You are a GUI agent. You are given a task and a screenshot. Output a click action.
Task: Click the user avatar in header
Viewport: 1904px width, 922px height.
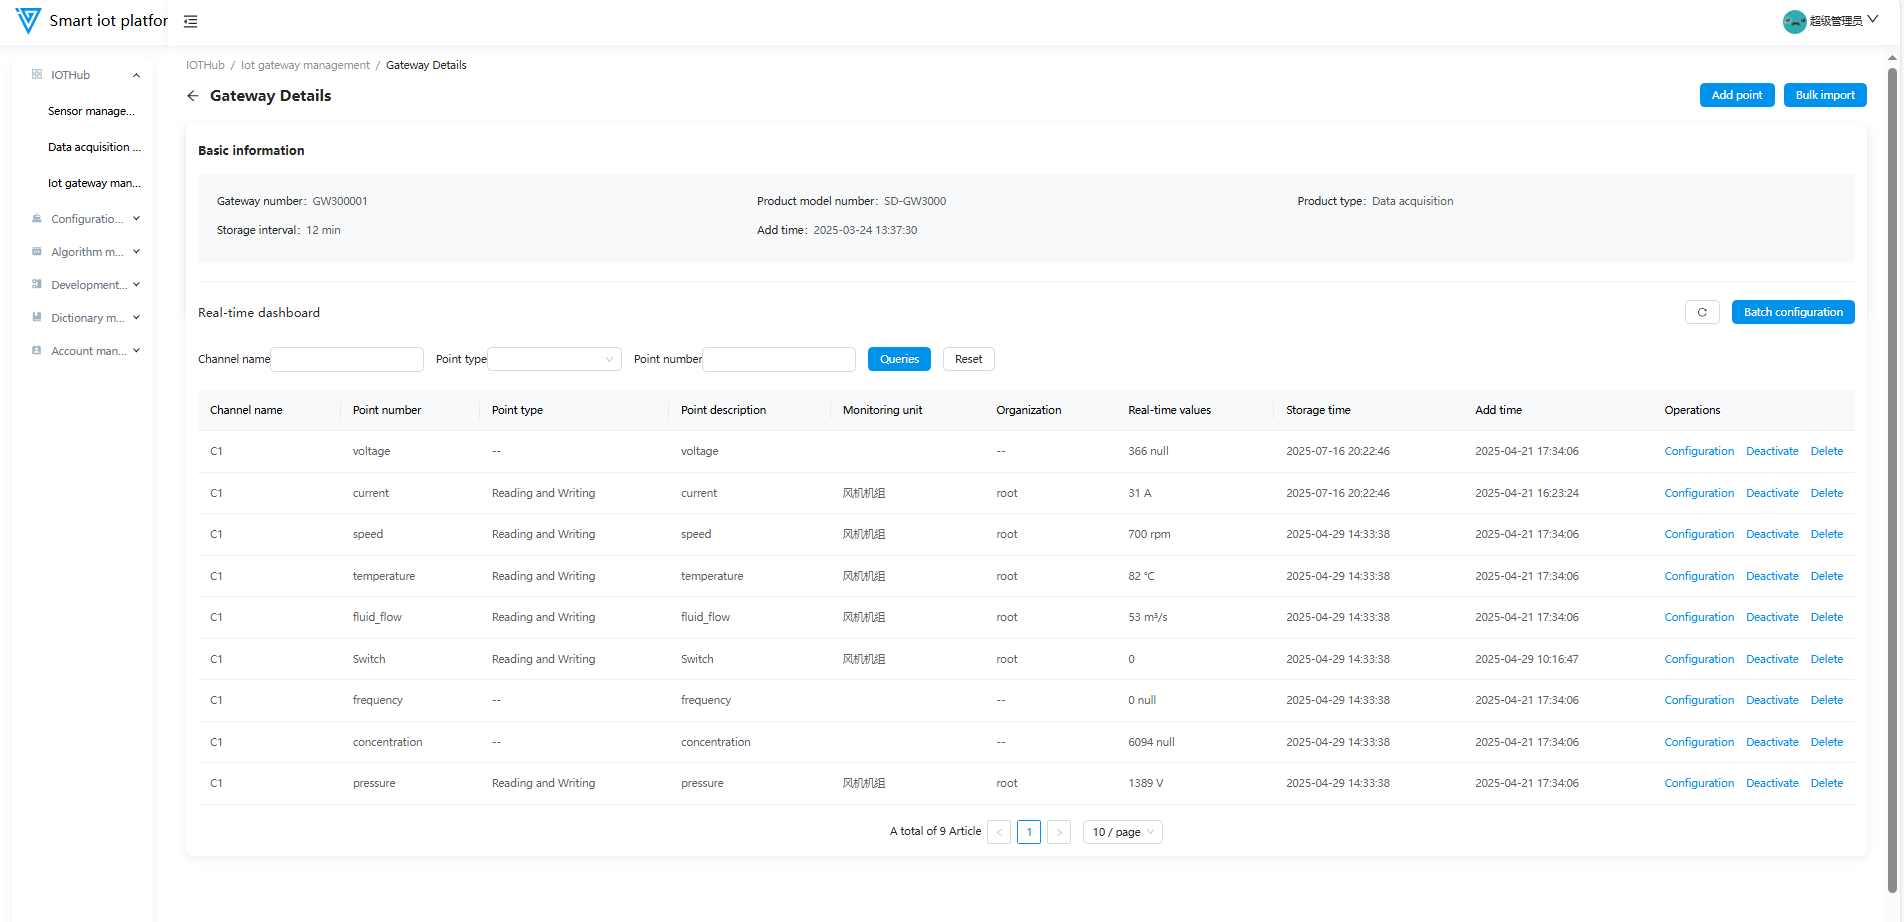(x=1794, y=21)
